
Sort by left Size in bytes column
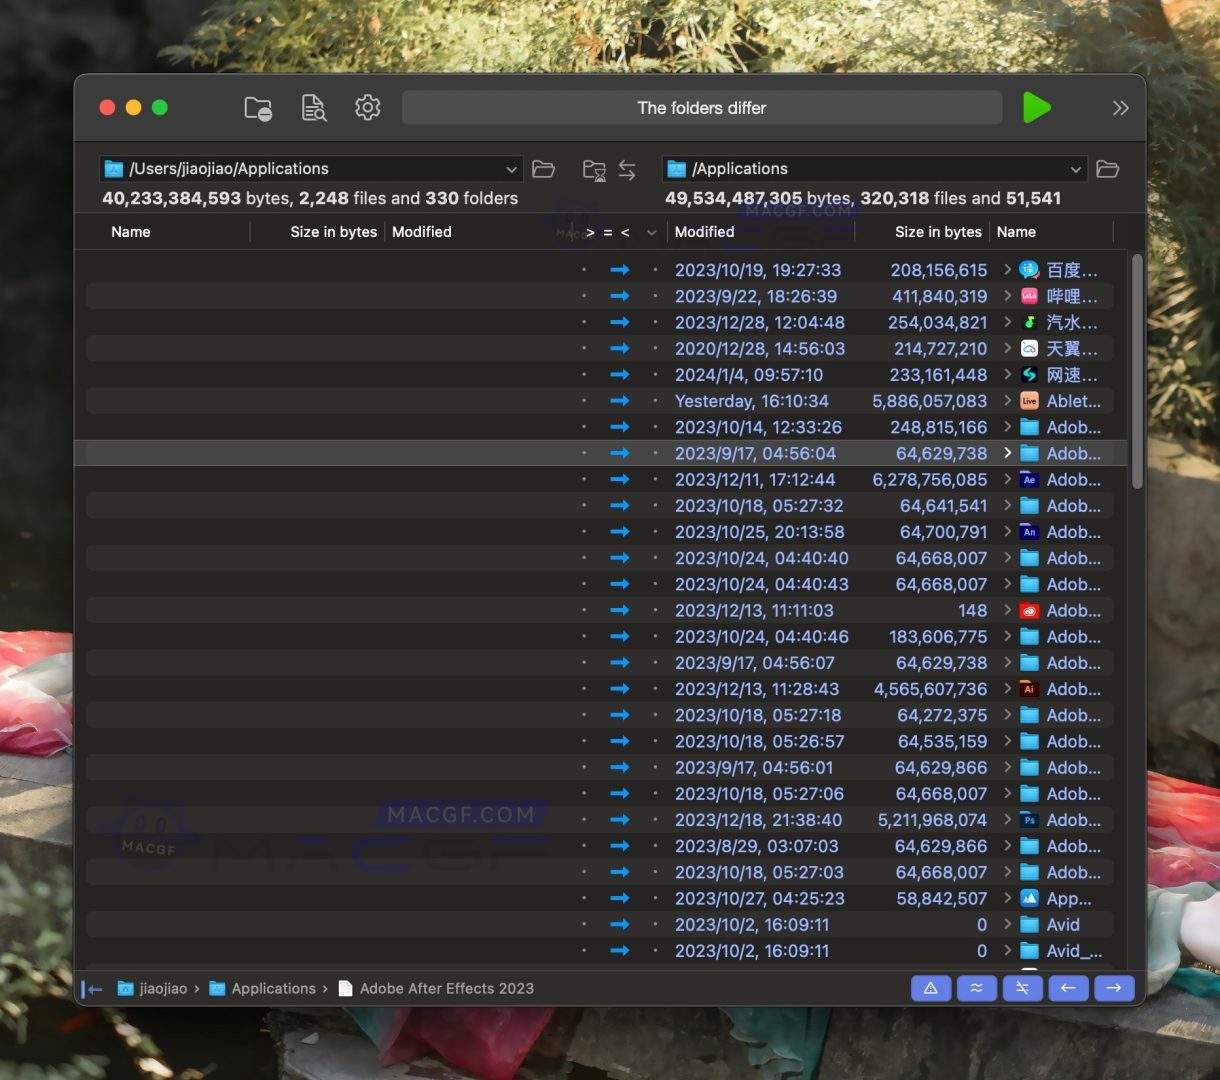pos(333,232)
